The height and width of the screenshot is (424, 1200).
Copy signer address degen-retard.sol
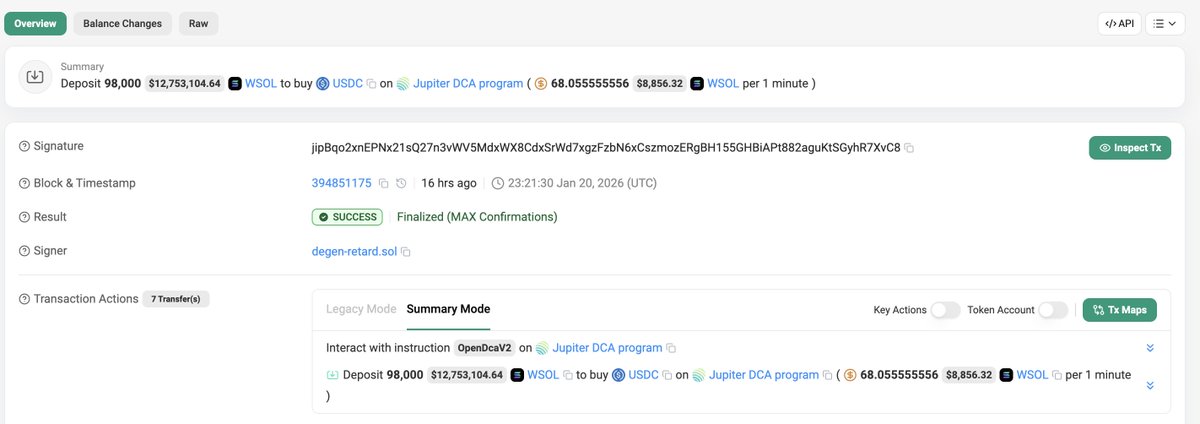[x=406, y=252]
